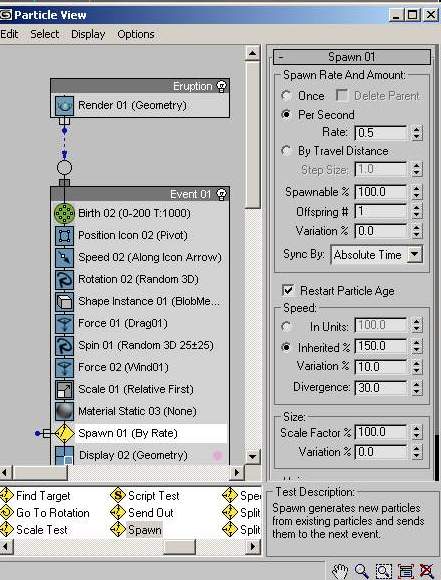
Task: Click into the Divergence value field
Action: pyautogui.click(x=380, y=388)
